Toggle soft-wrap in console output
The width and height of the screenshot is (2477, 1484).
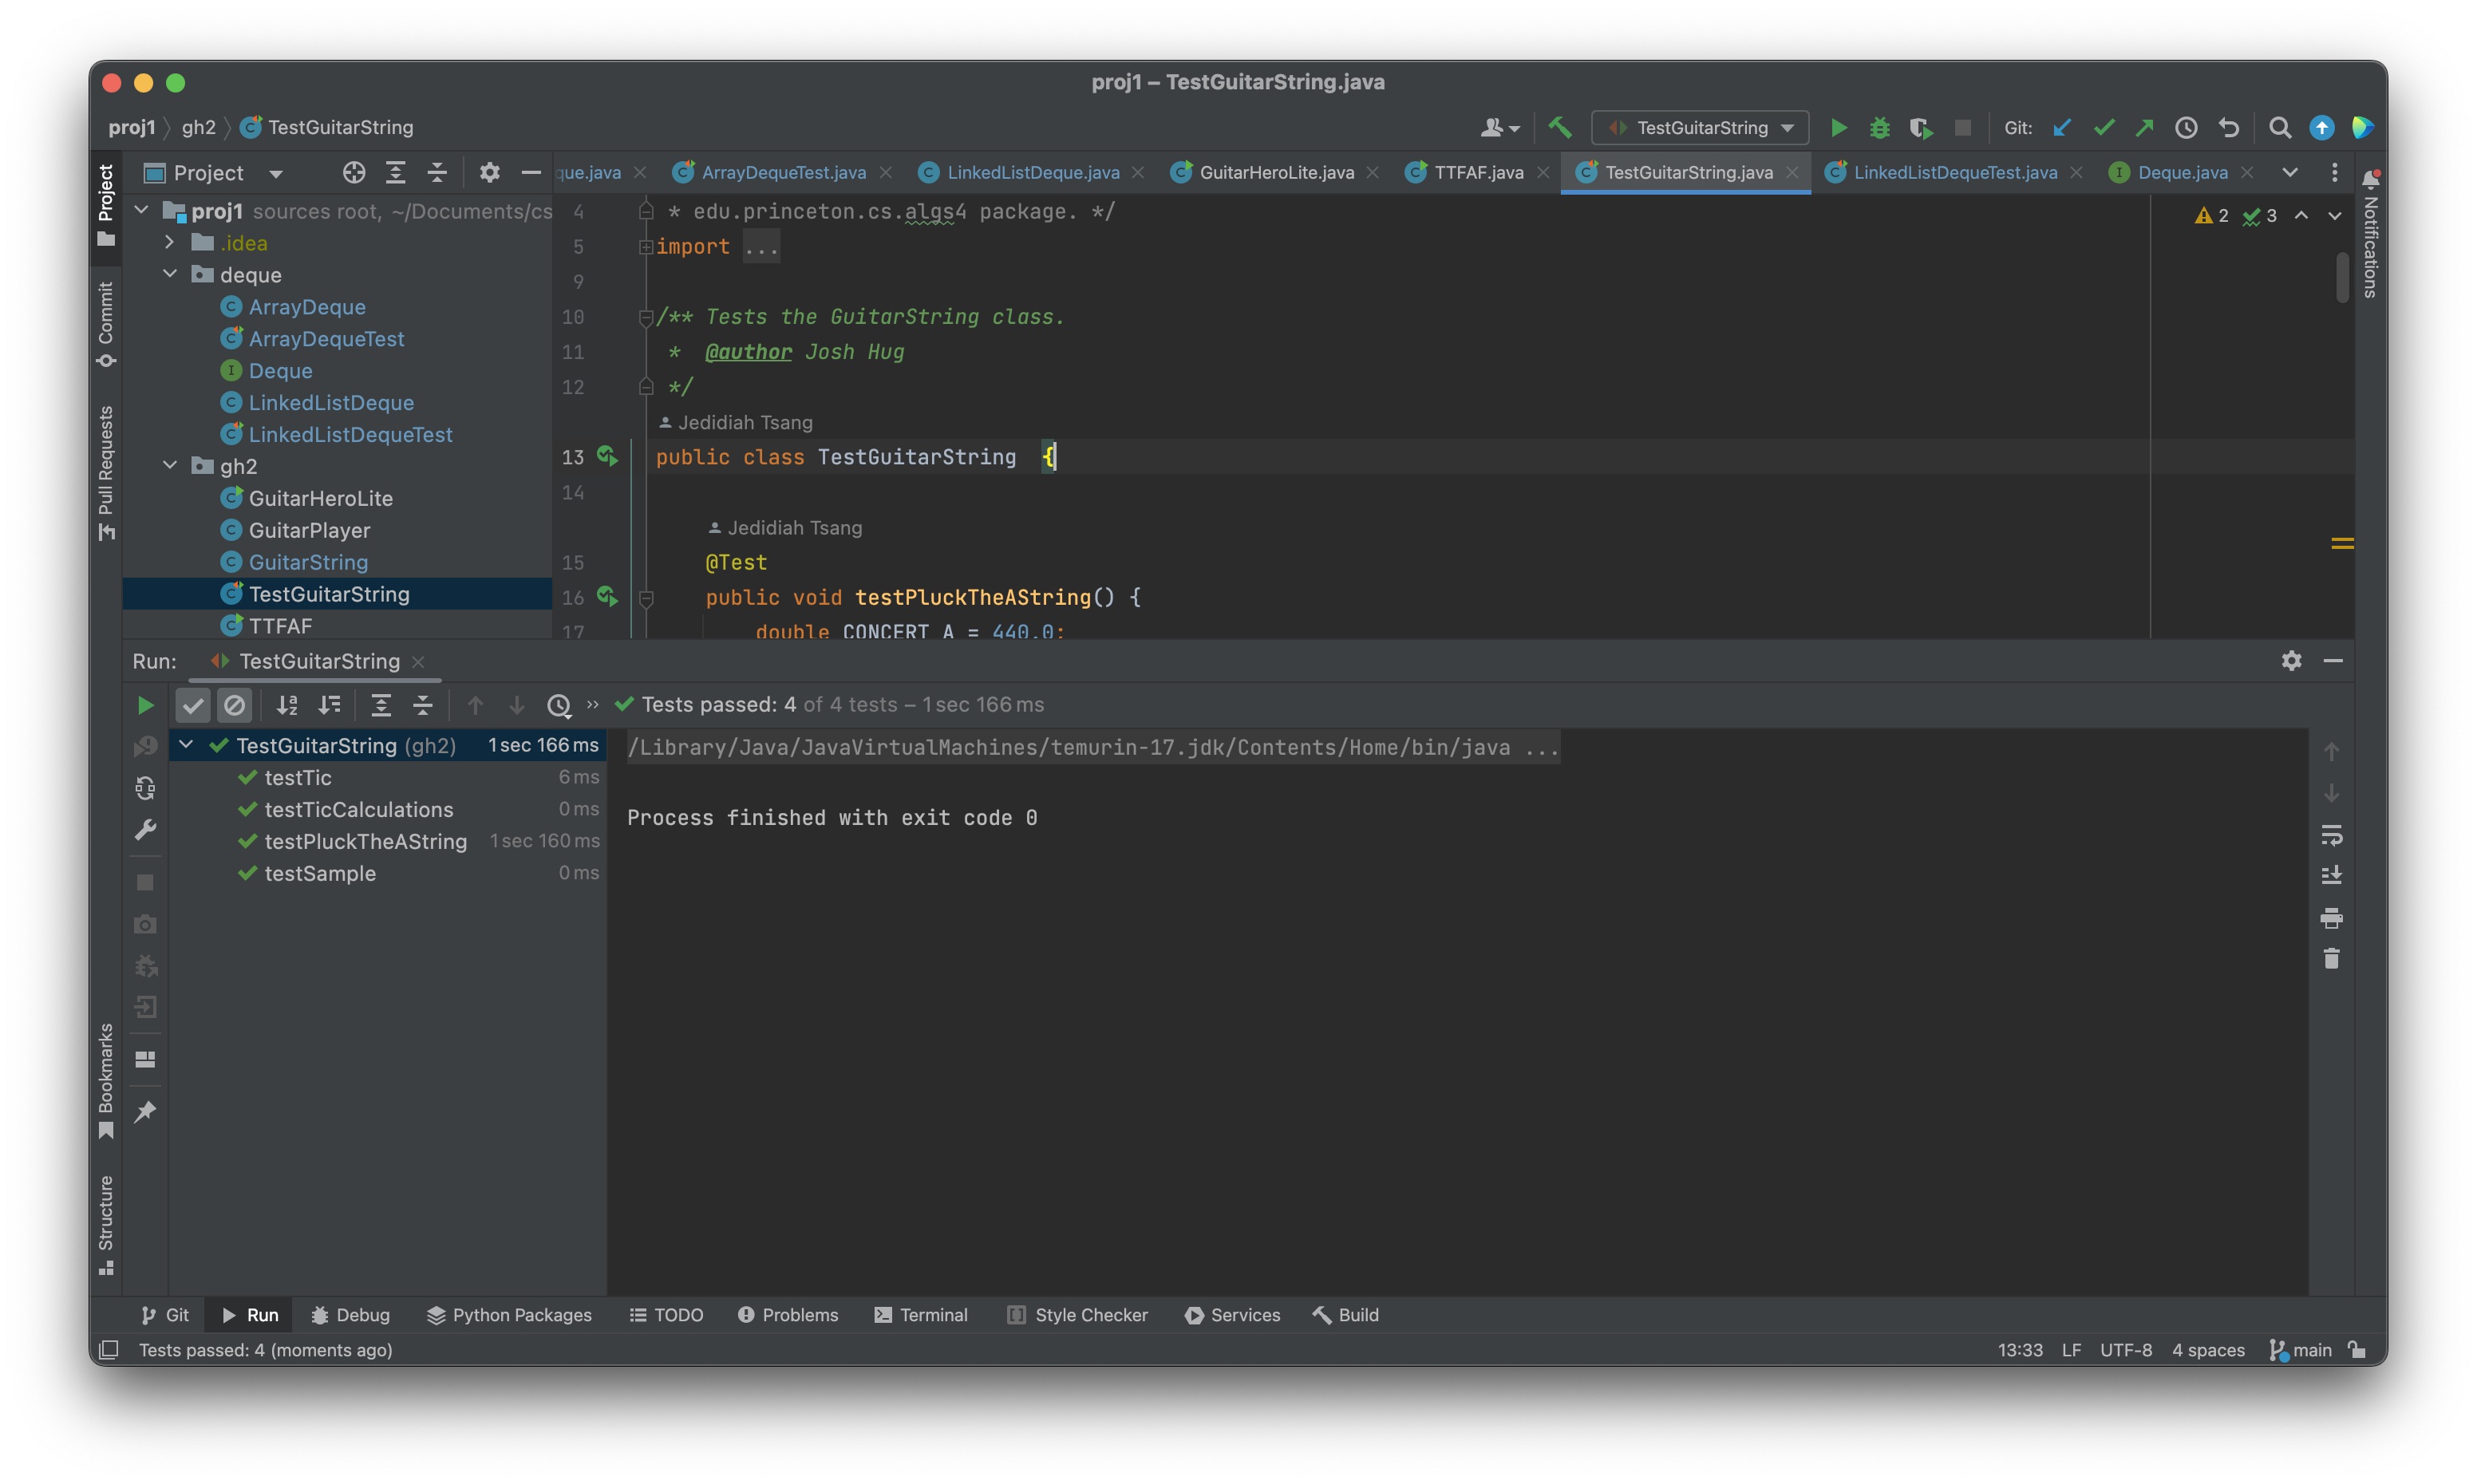(x=2331, y=834)
